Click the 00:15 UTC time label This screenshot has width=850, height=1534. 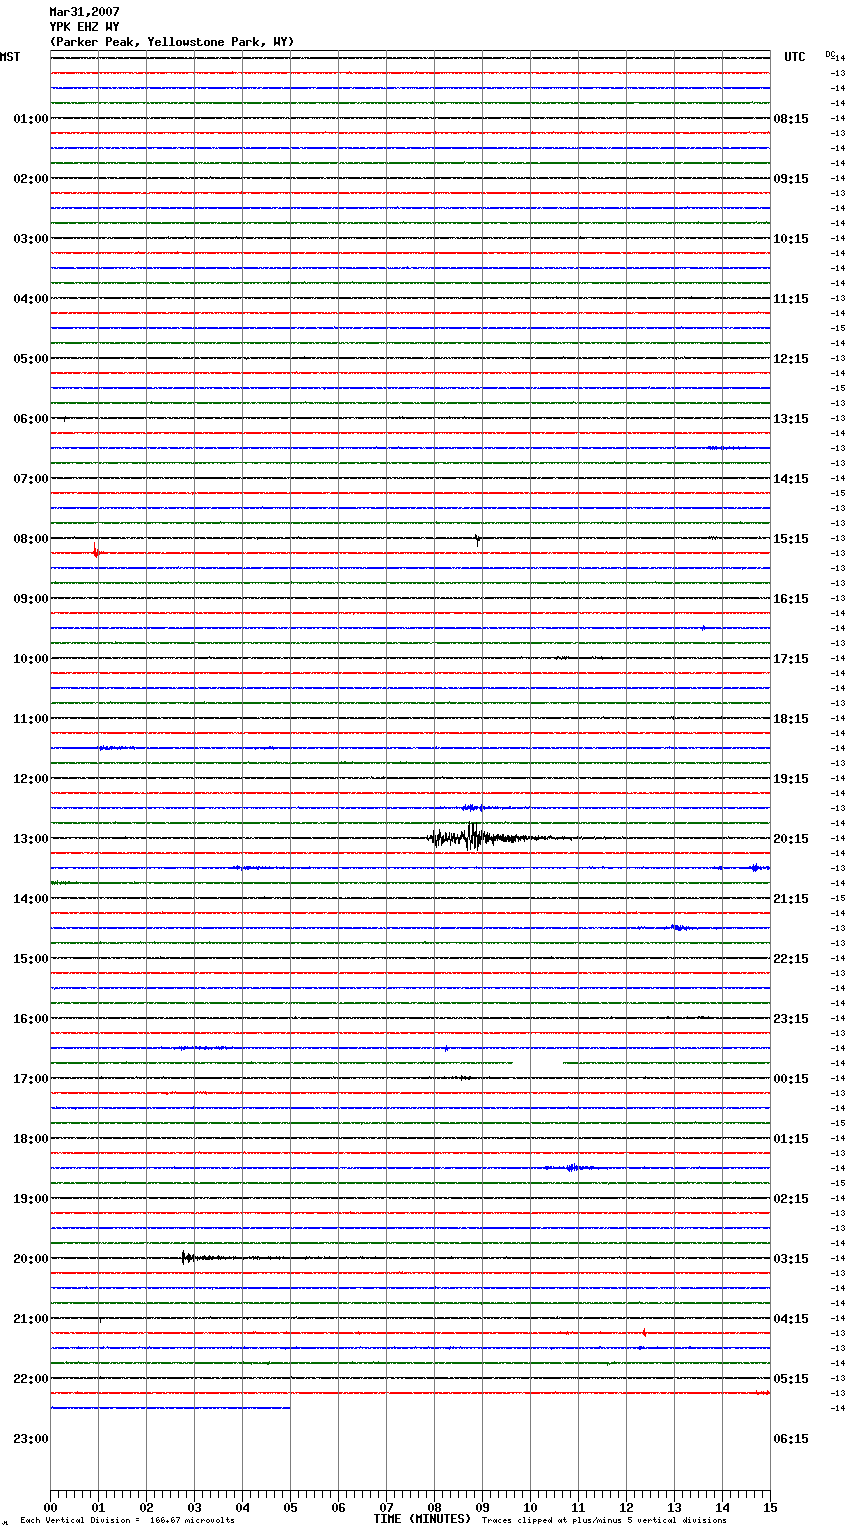[x=791, y=1079]
